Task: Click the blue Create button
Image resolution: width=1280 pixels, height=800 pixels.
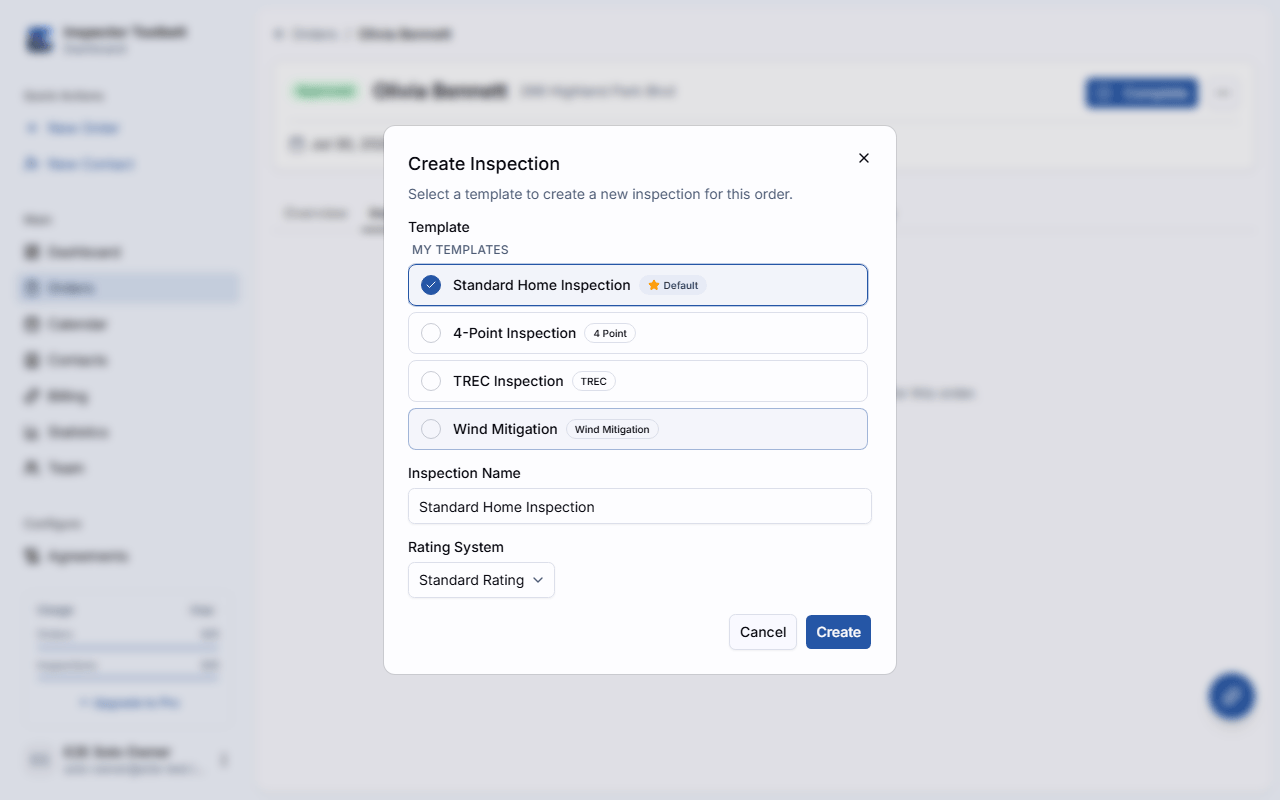Action: tap(838, 632)
